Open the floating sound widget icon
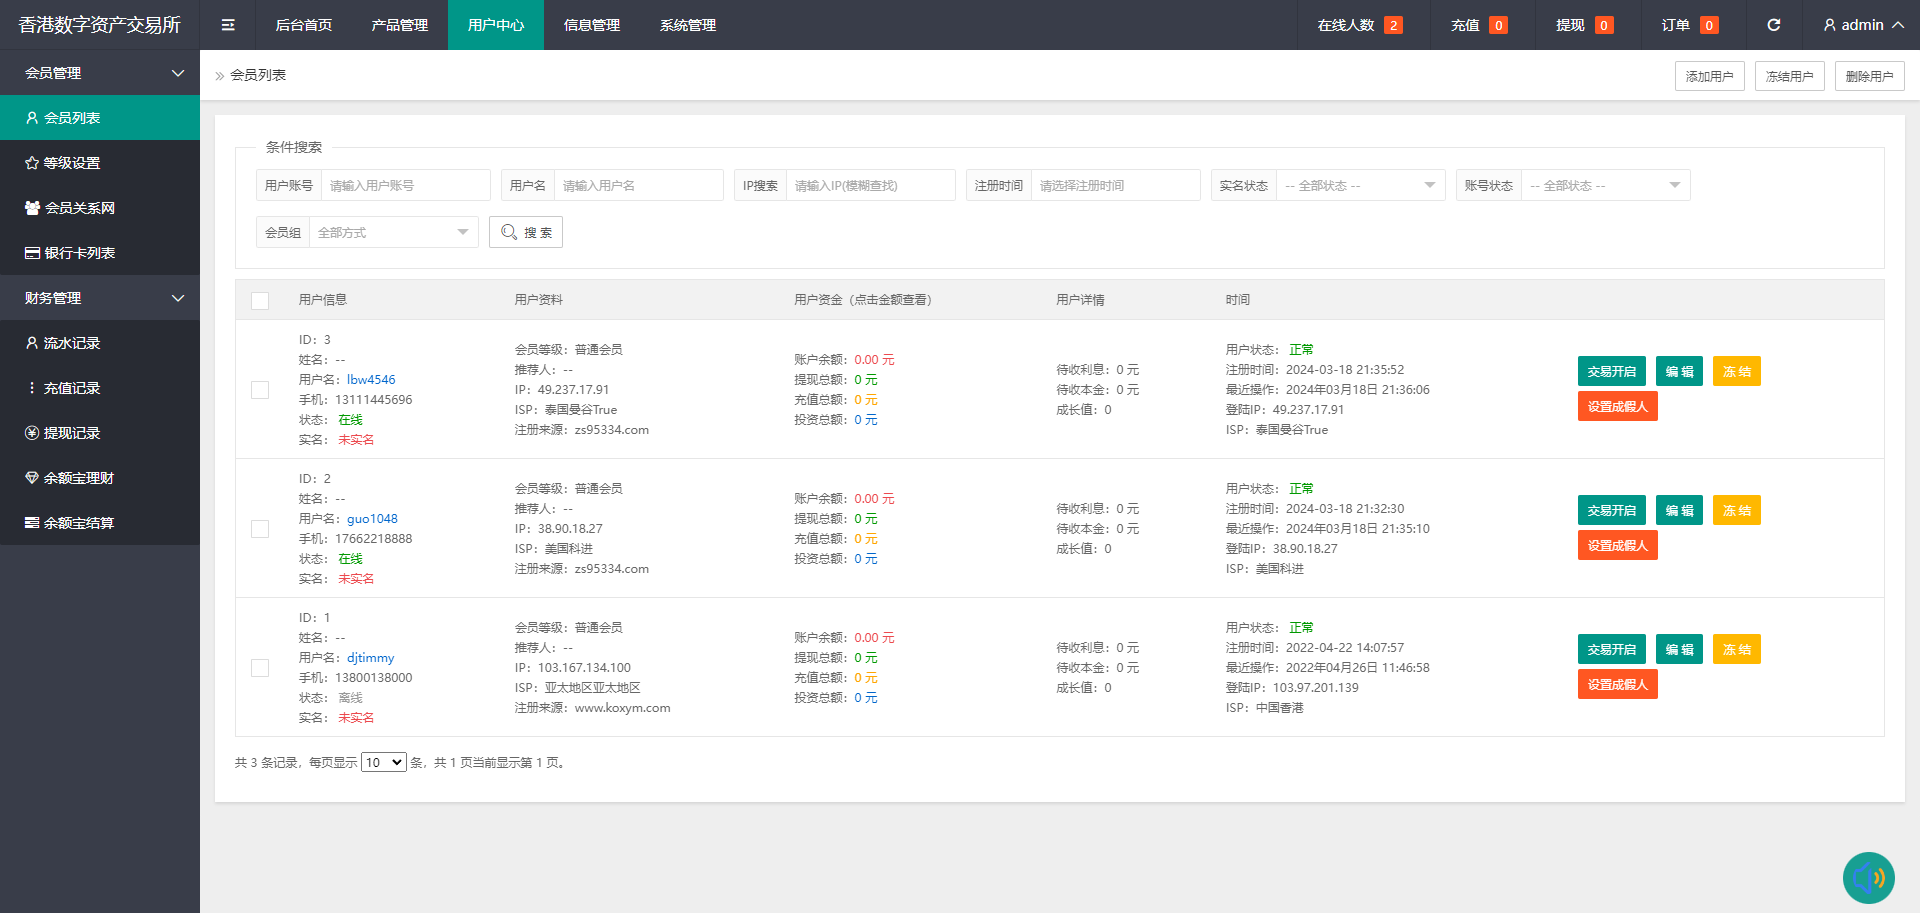The height and width of the screenshot is (913, 1920). click(1868, 877)
